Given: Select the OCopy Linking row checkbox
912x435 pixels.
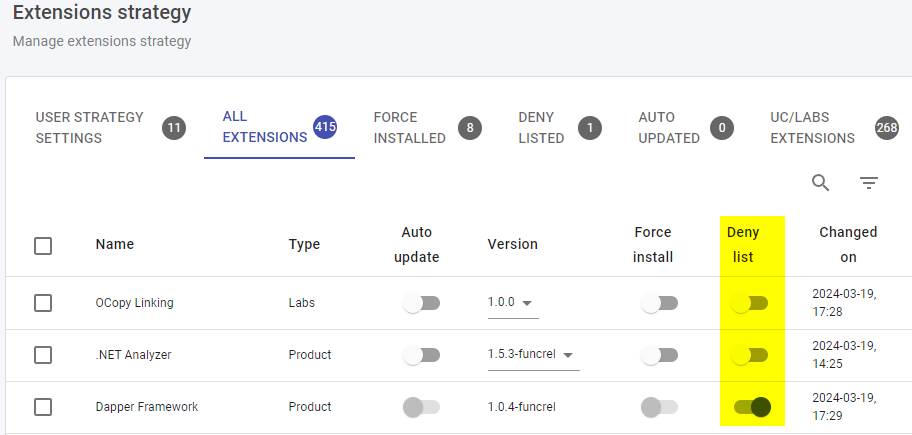Looking at the screenshot, I should [x=43, y=303].
